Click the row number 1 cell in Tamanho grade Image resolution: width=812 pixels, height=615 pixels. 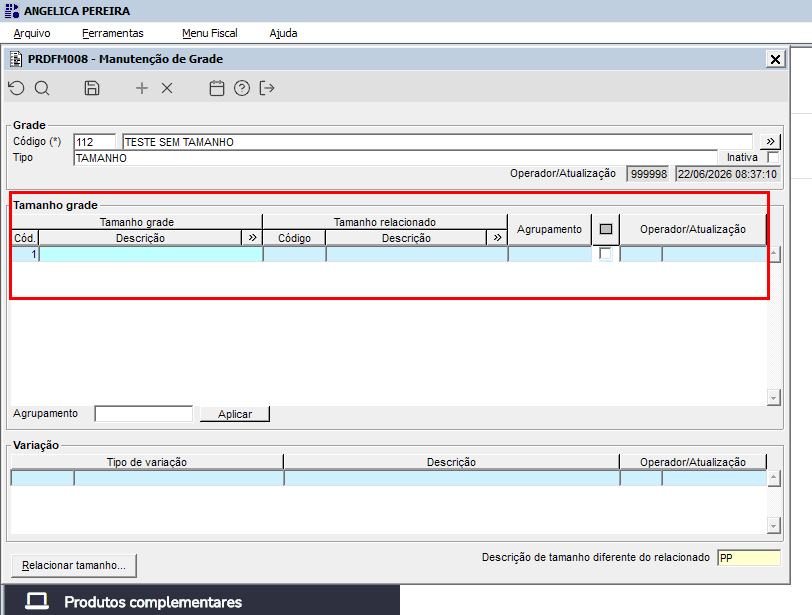tap(25, 254)
